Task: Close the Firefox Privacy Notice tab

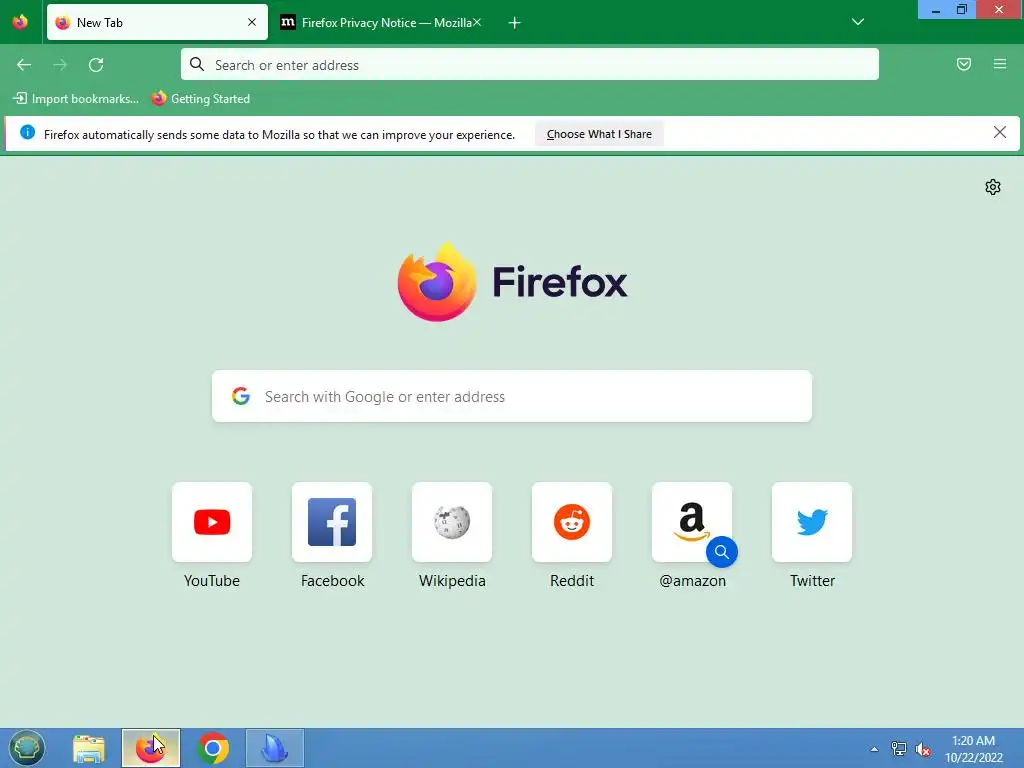Action: (477, 22)
